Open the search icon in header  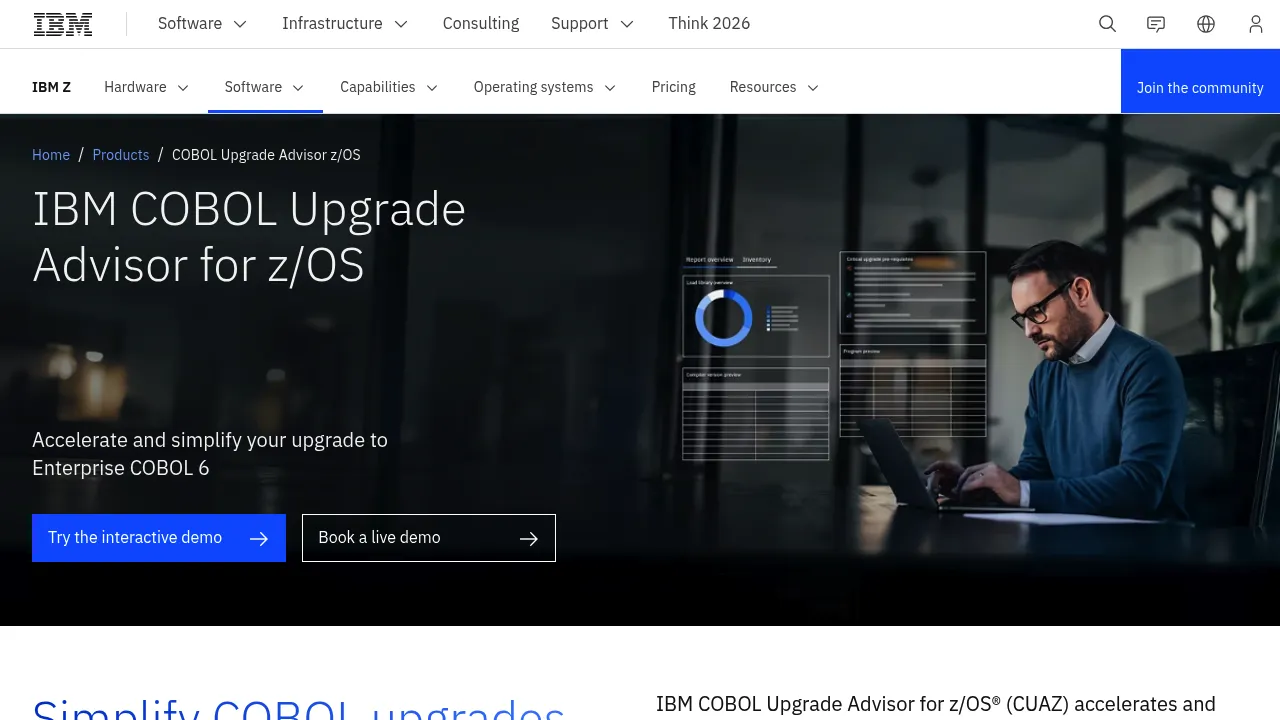(x=1107, y=24)
